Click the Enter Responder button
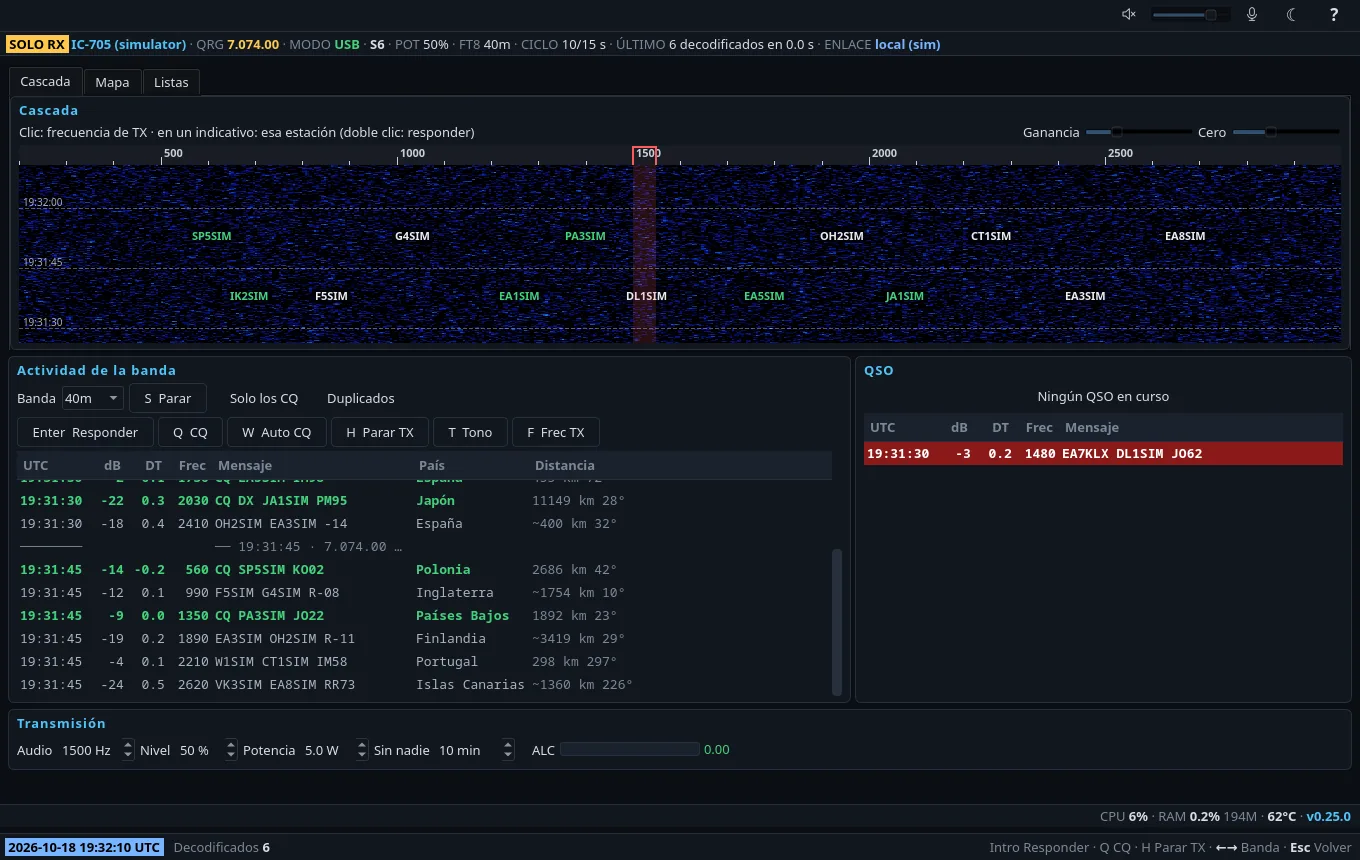The width and height of the screenshot is (1360, 860). pos(85,432)
